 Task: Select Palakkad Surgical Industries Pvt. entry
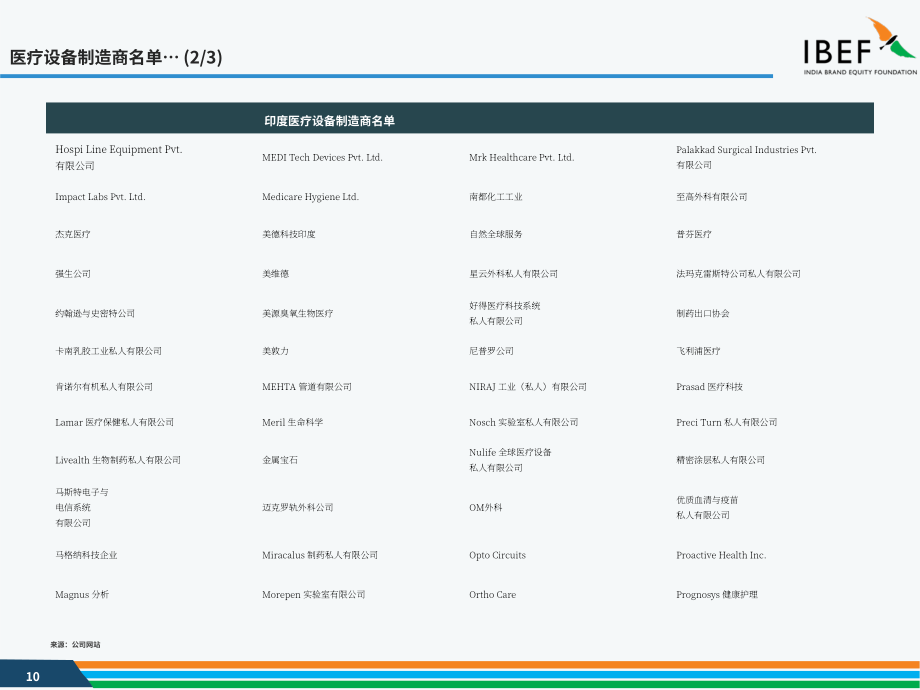click(x=746, y=157)
